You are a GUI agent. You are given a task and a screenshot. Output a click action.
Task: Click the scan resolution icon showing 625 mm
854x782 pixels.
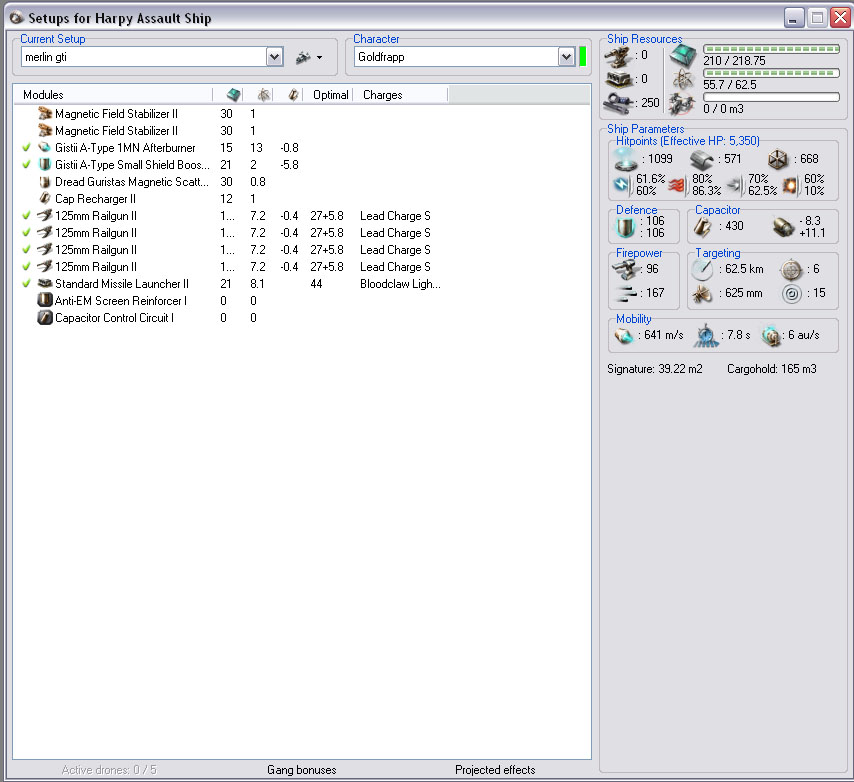point(703,294)
